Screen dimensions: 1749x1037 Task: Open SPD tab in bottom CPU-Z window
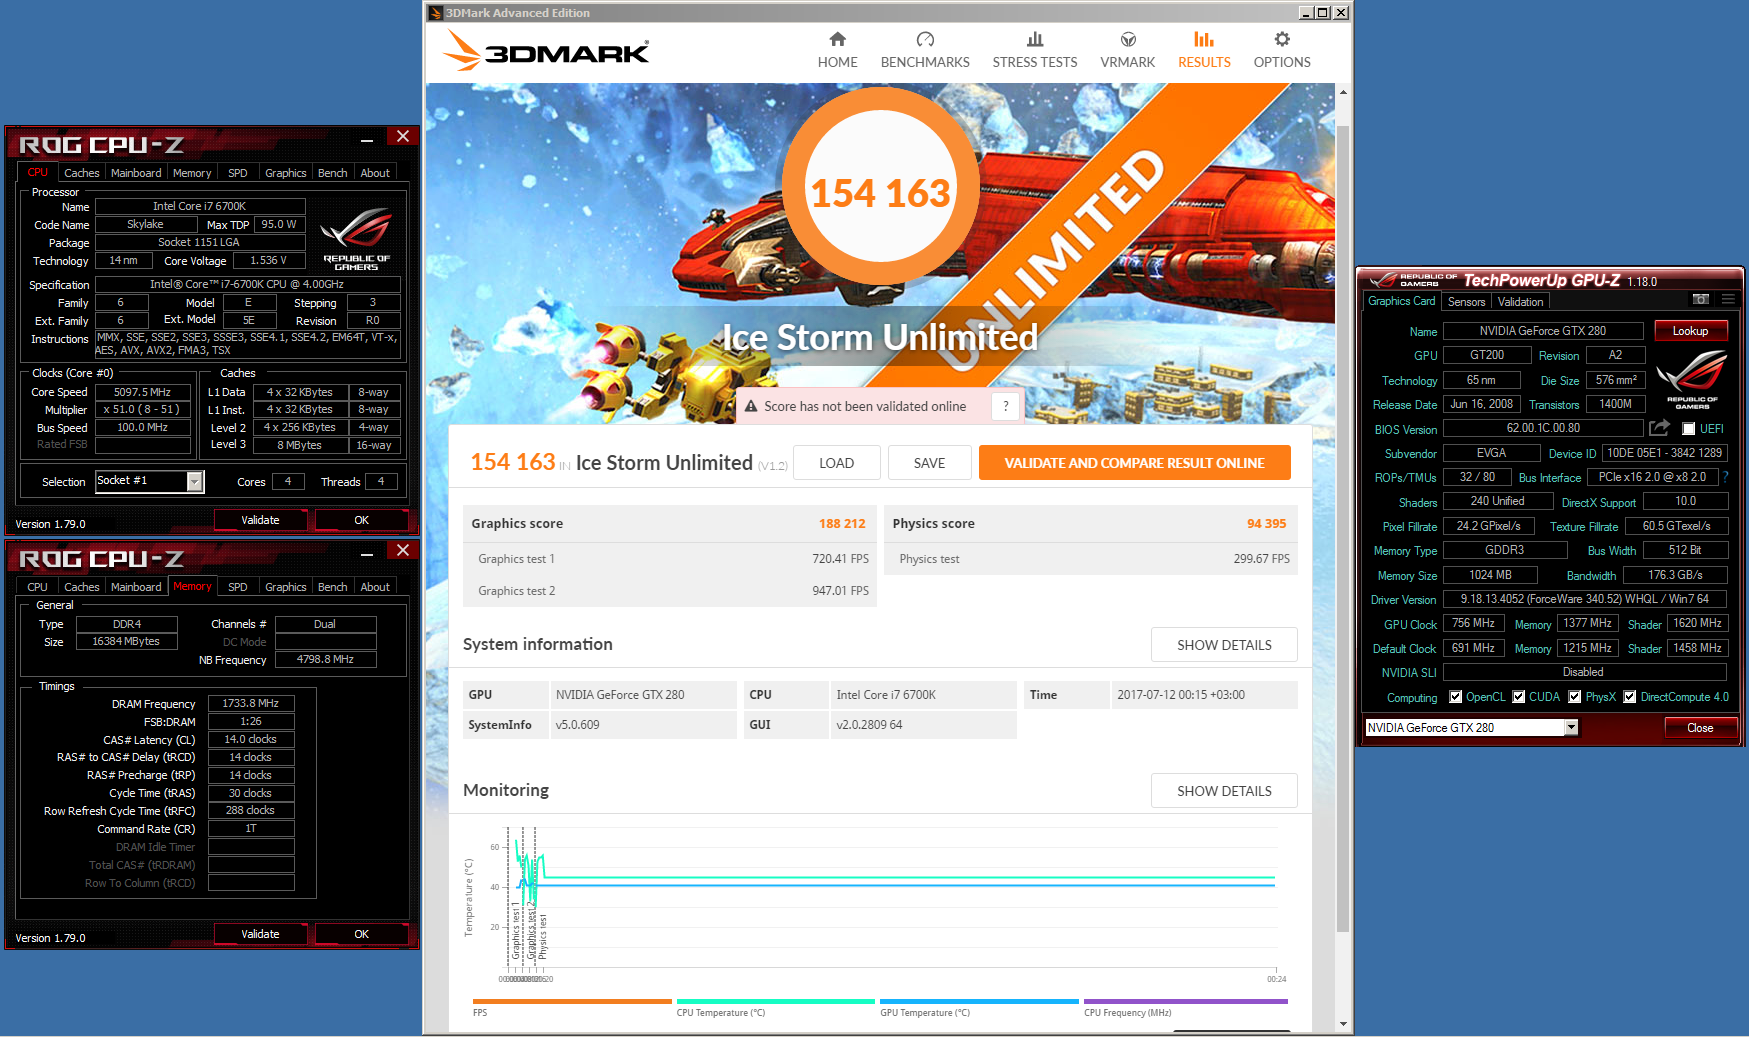click(x=238, y=587)
